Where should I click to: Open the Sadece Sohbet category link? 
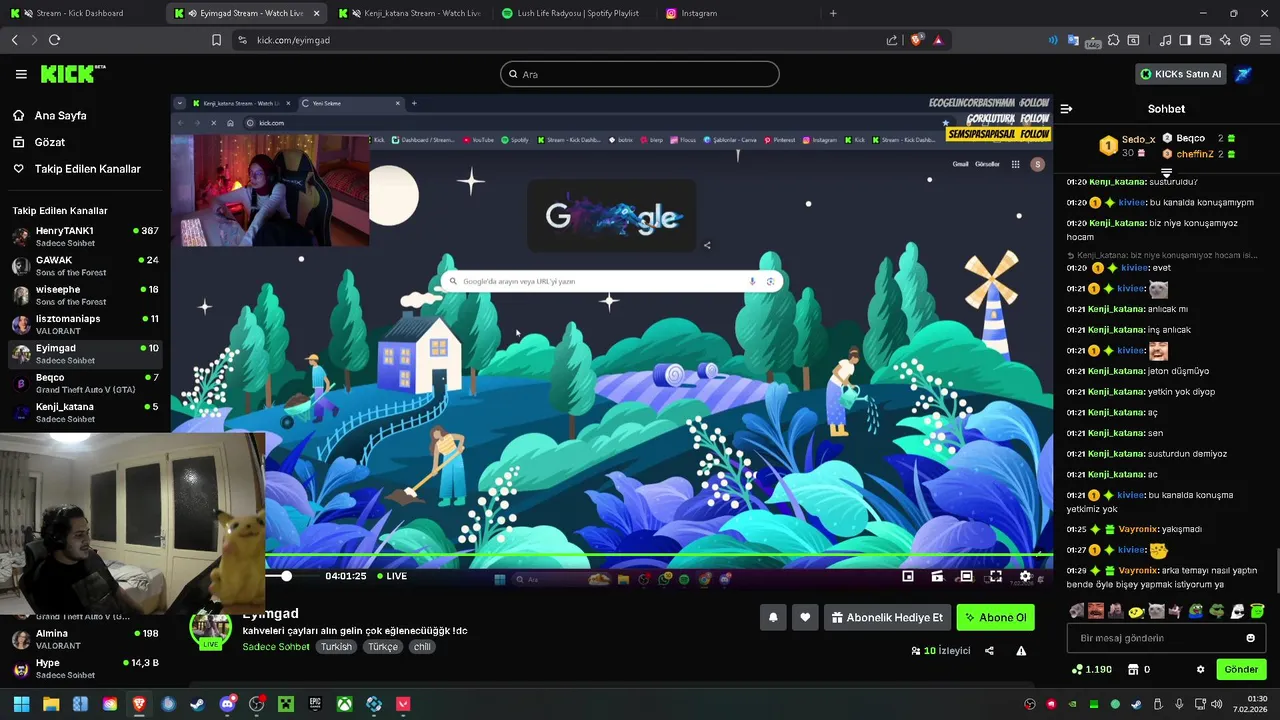pyautogui.click(x=276, y=647)
